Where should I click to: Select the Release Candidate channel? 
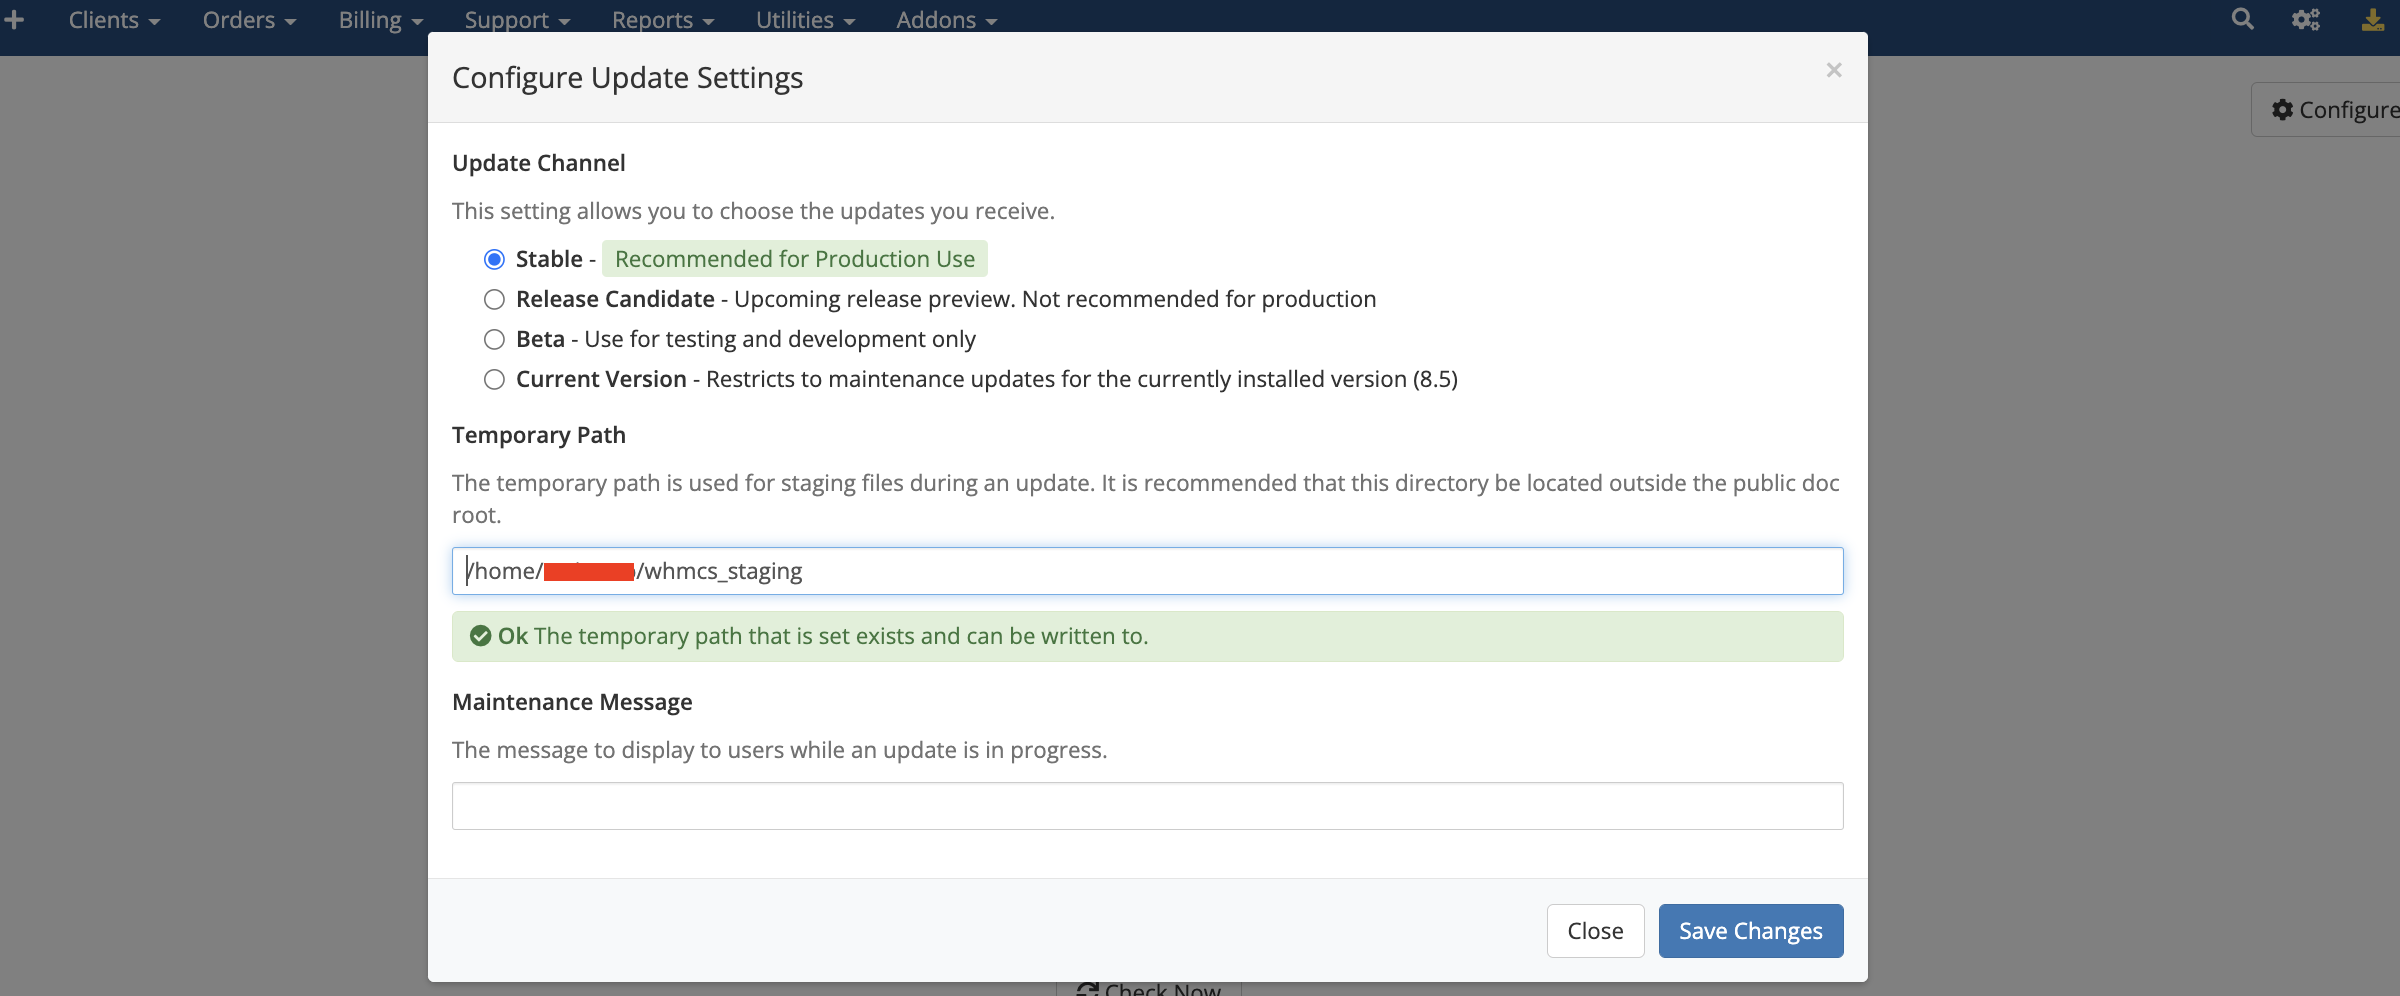click(x=494, y=300)
